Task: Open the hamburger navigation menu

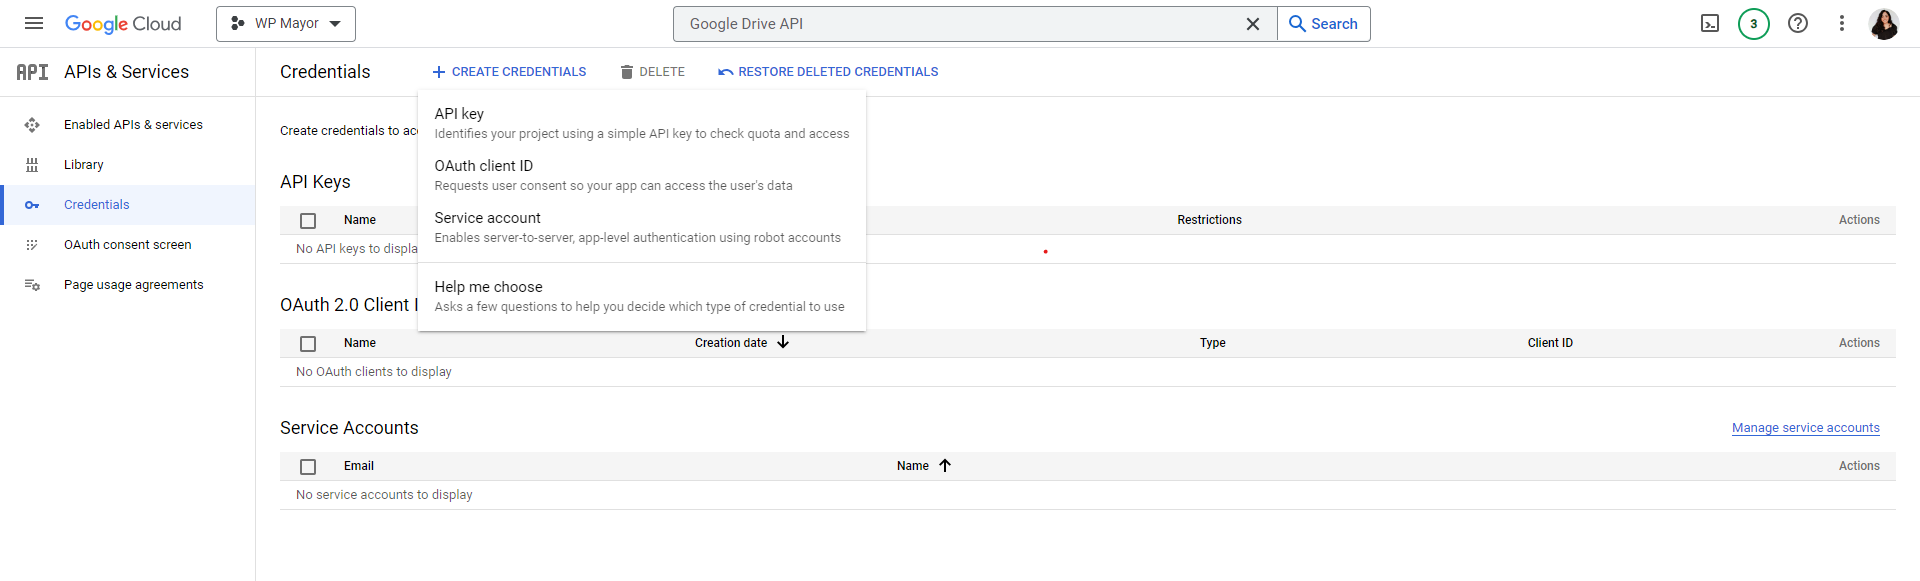Action: click(34, 23)
